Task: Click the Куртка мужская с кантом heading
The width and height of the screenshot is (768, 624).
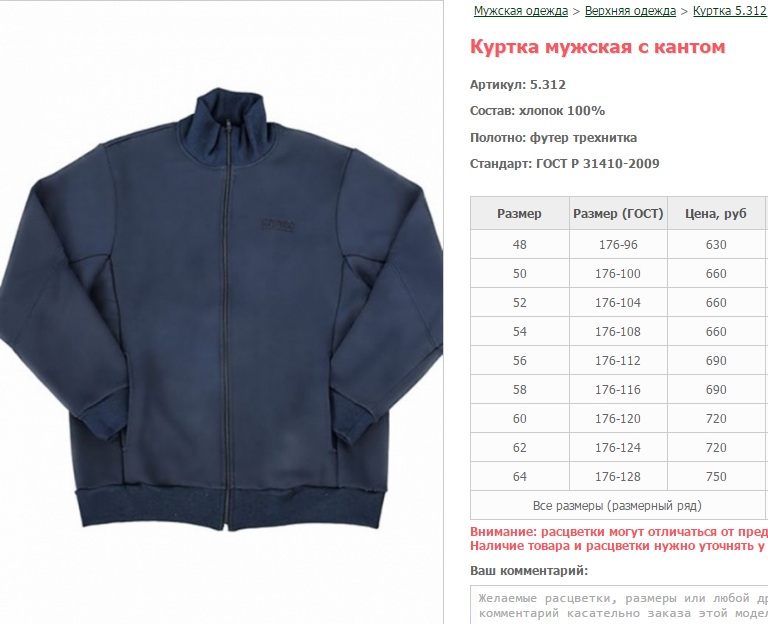Action: 598,47
